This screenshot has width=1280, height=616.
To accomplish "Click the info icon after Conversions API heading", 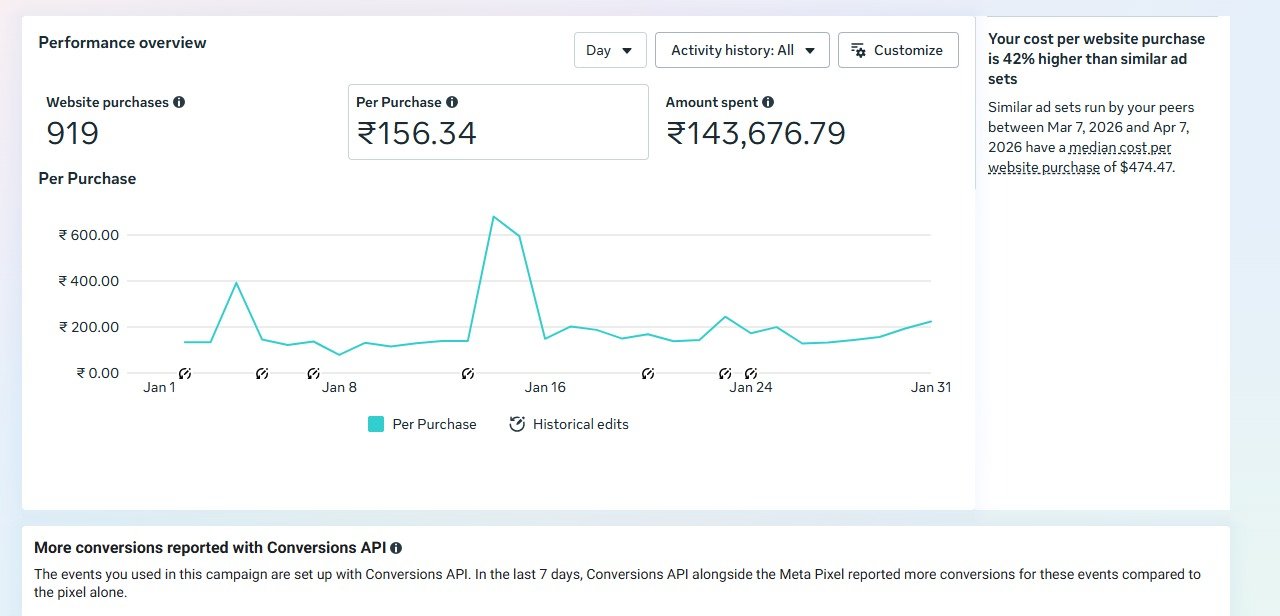I will [x=397, y=548].
